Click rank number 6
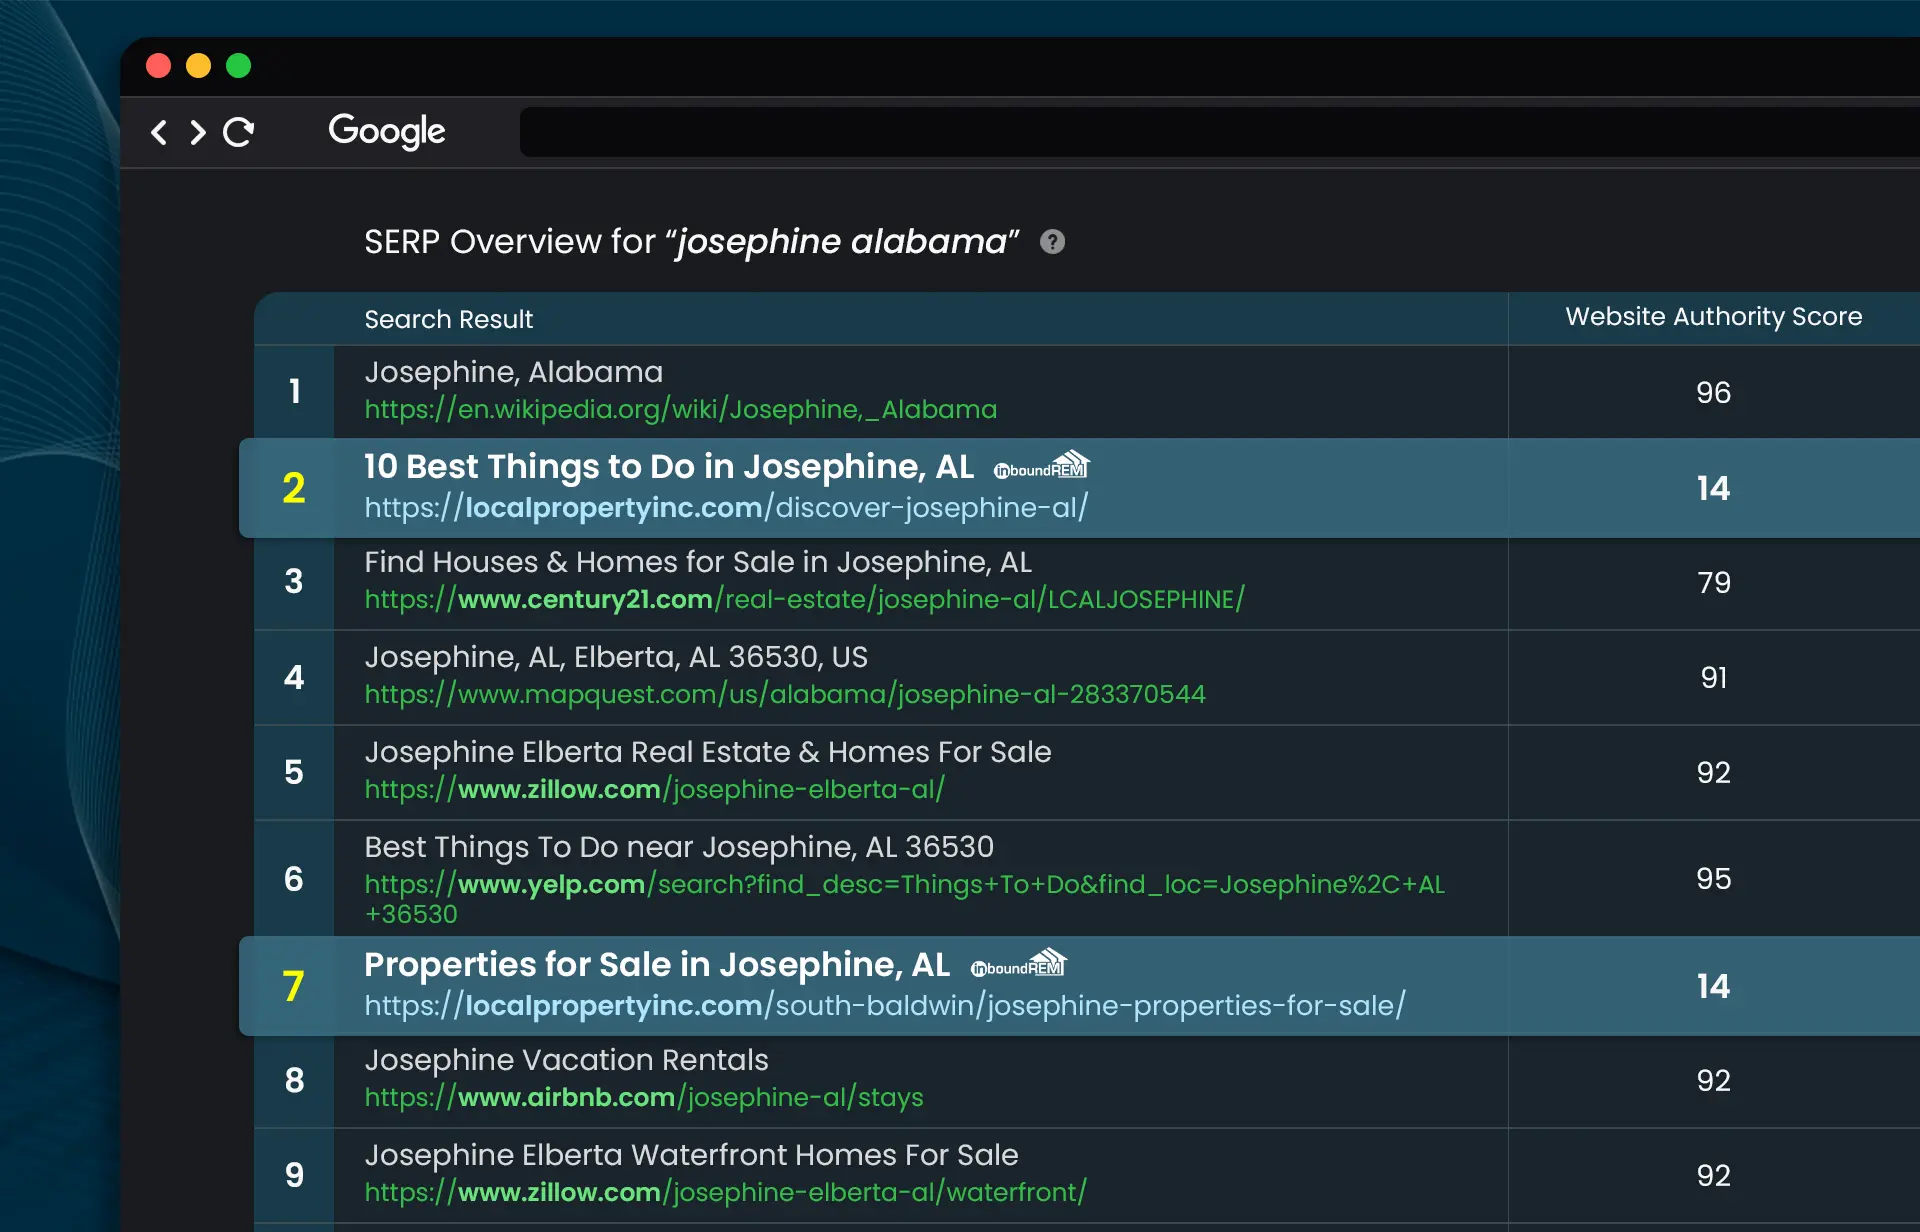 coord(294,879)
